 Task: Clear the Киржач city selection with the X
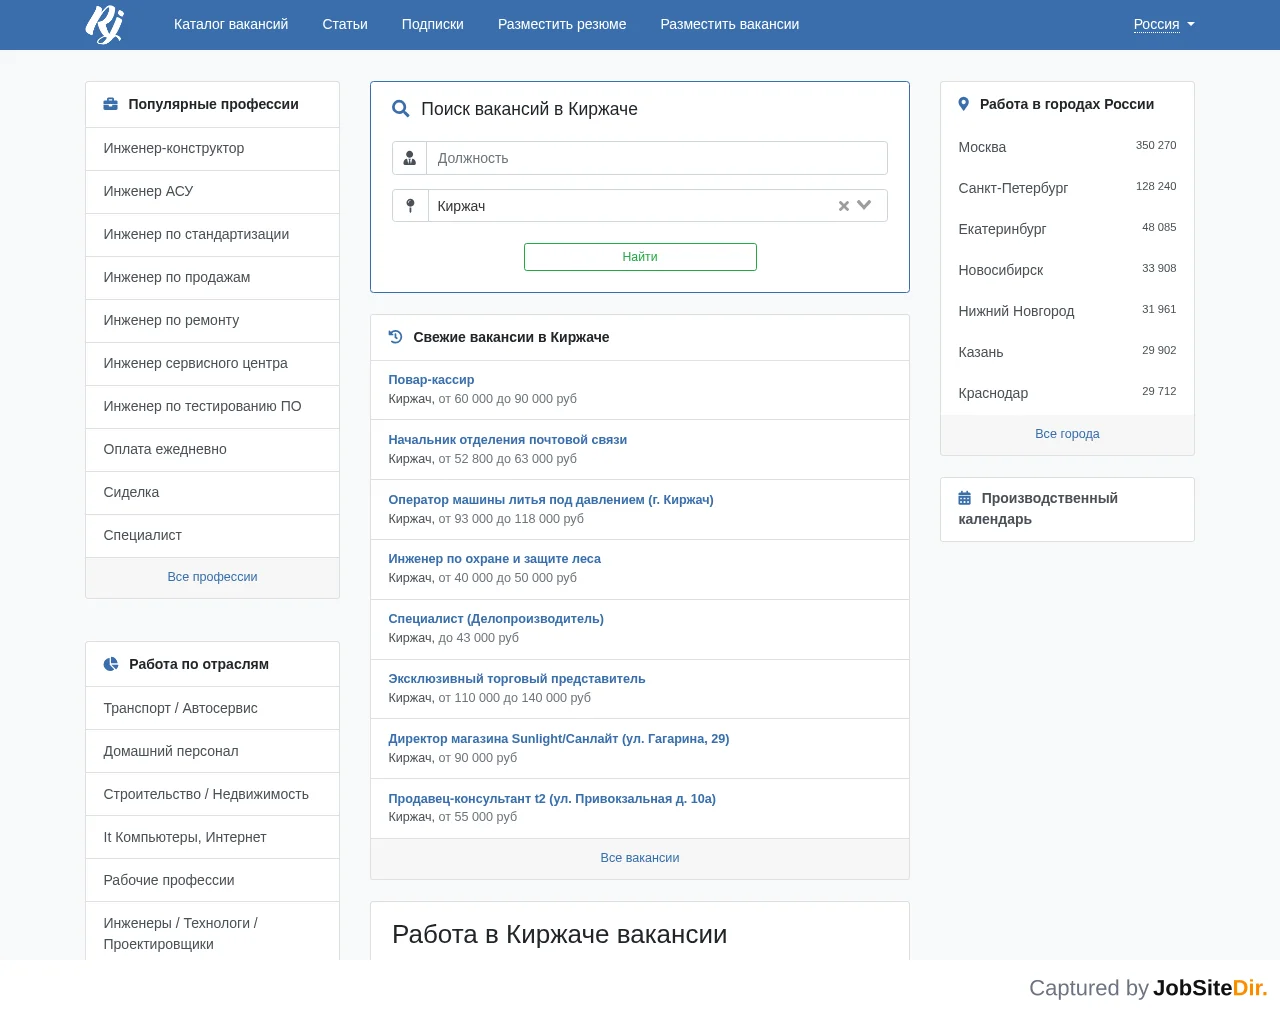(x=844, y=206)
